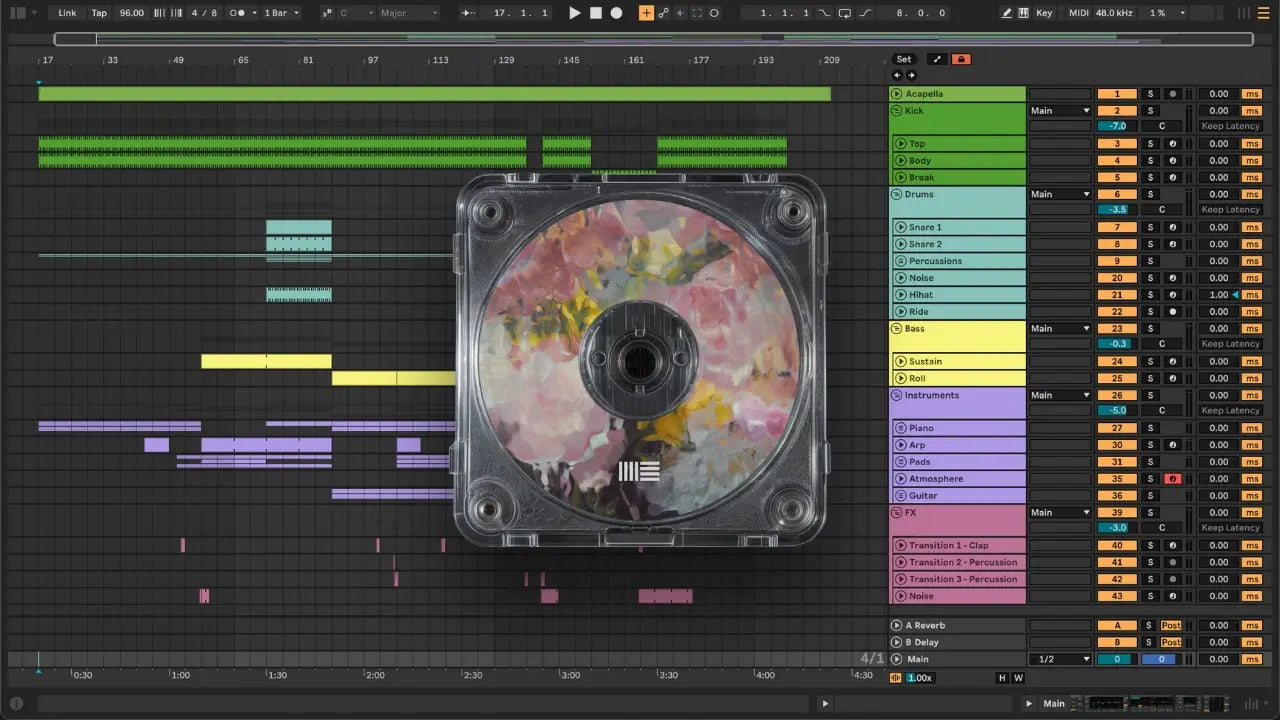Enable the Draw Mode pencil icon
Image resolution: width=1280 pixels, height=720 pixels.
(1006, 13)
